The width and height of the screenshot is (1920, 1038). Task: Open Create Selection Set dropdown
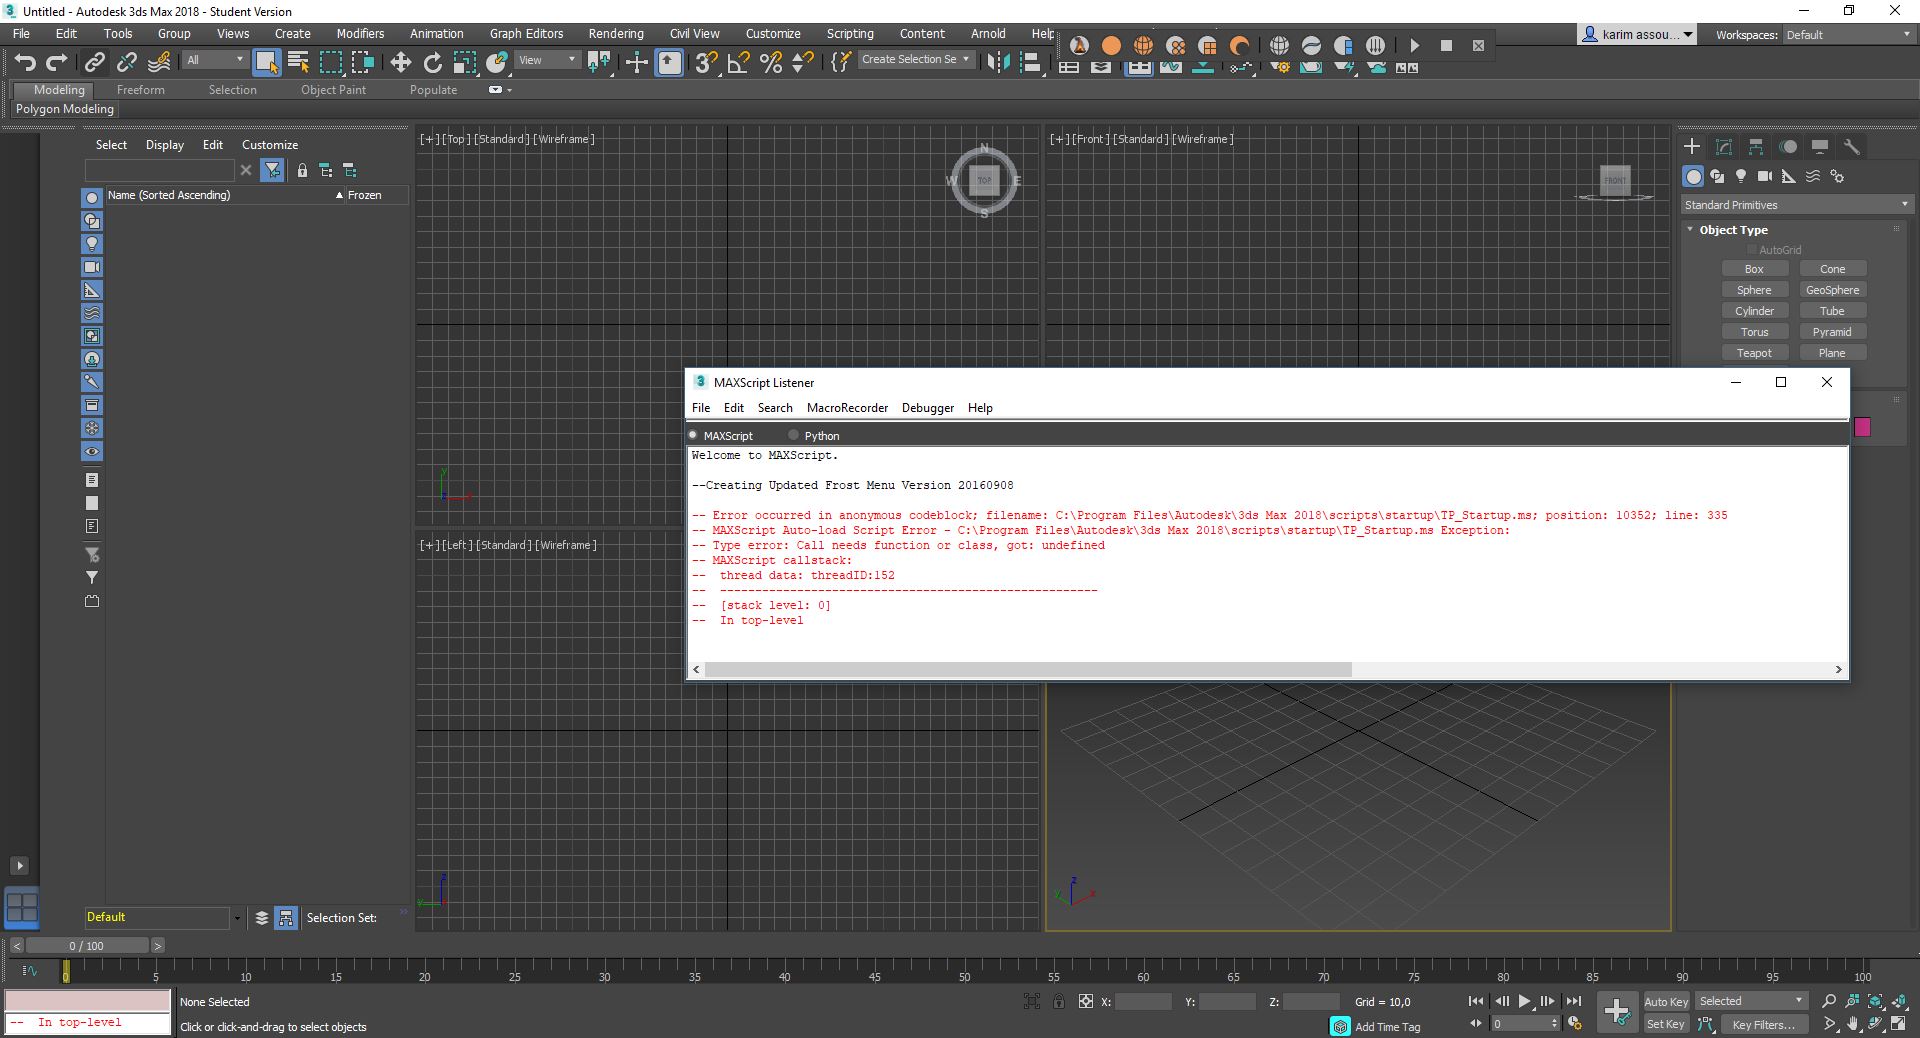tap(916, 59)
